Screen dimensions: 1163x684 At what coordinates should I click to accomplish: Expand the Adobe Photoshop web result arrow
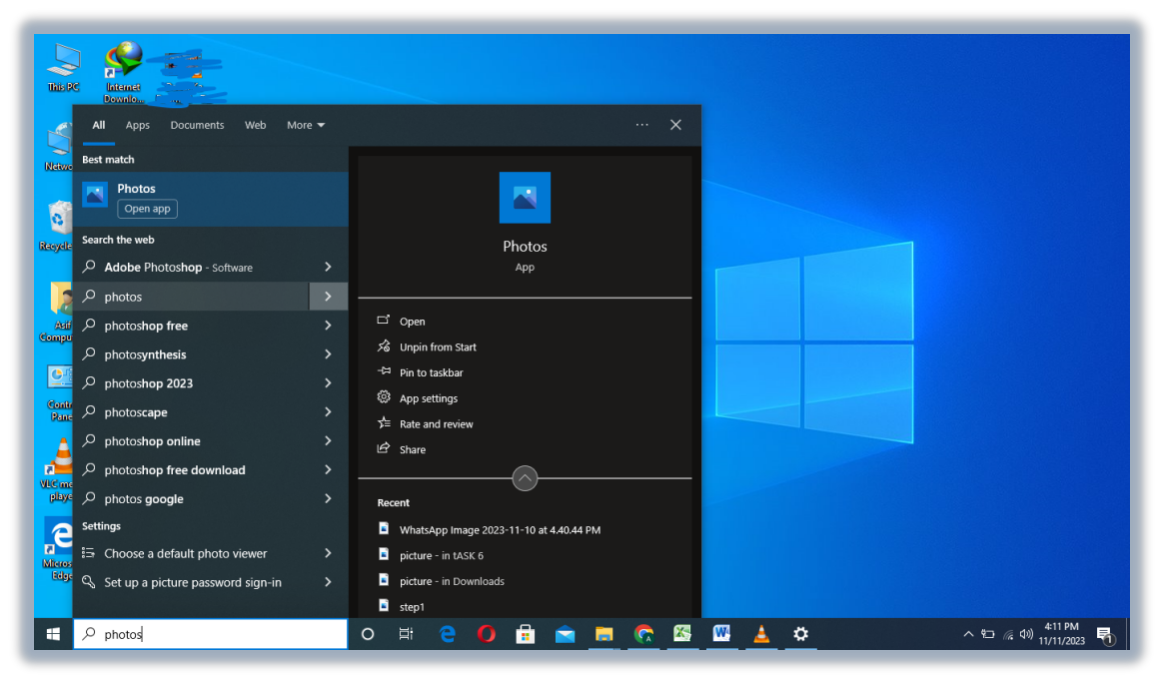point(328,267)
